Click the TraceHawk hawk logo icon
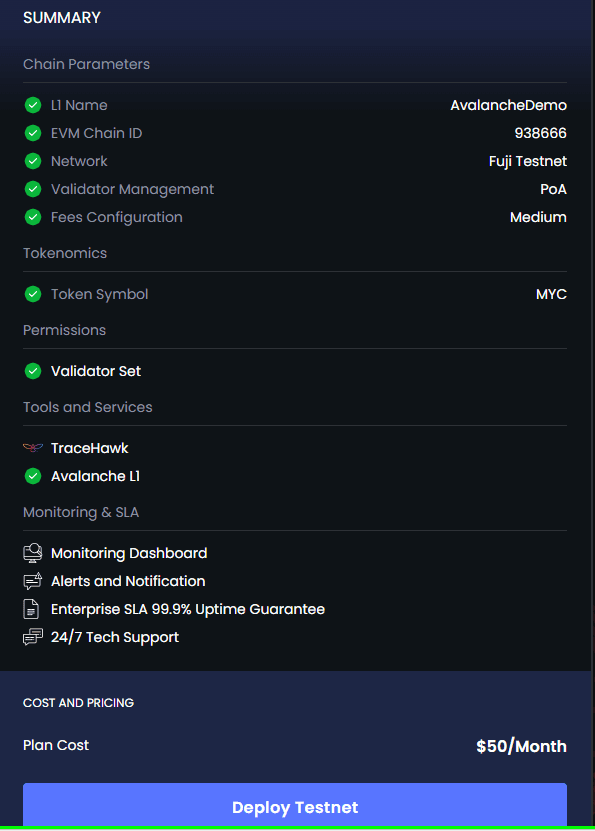The image size is (595, 831). [33, 448]
